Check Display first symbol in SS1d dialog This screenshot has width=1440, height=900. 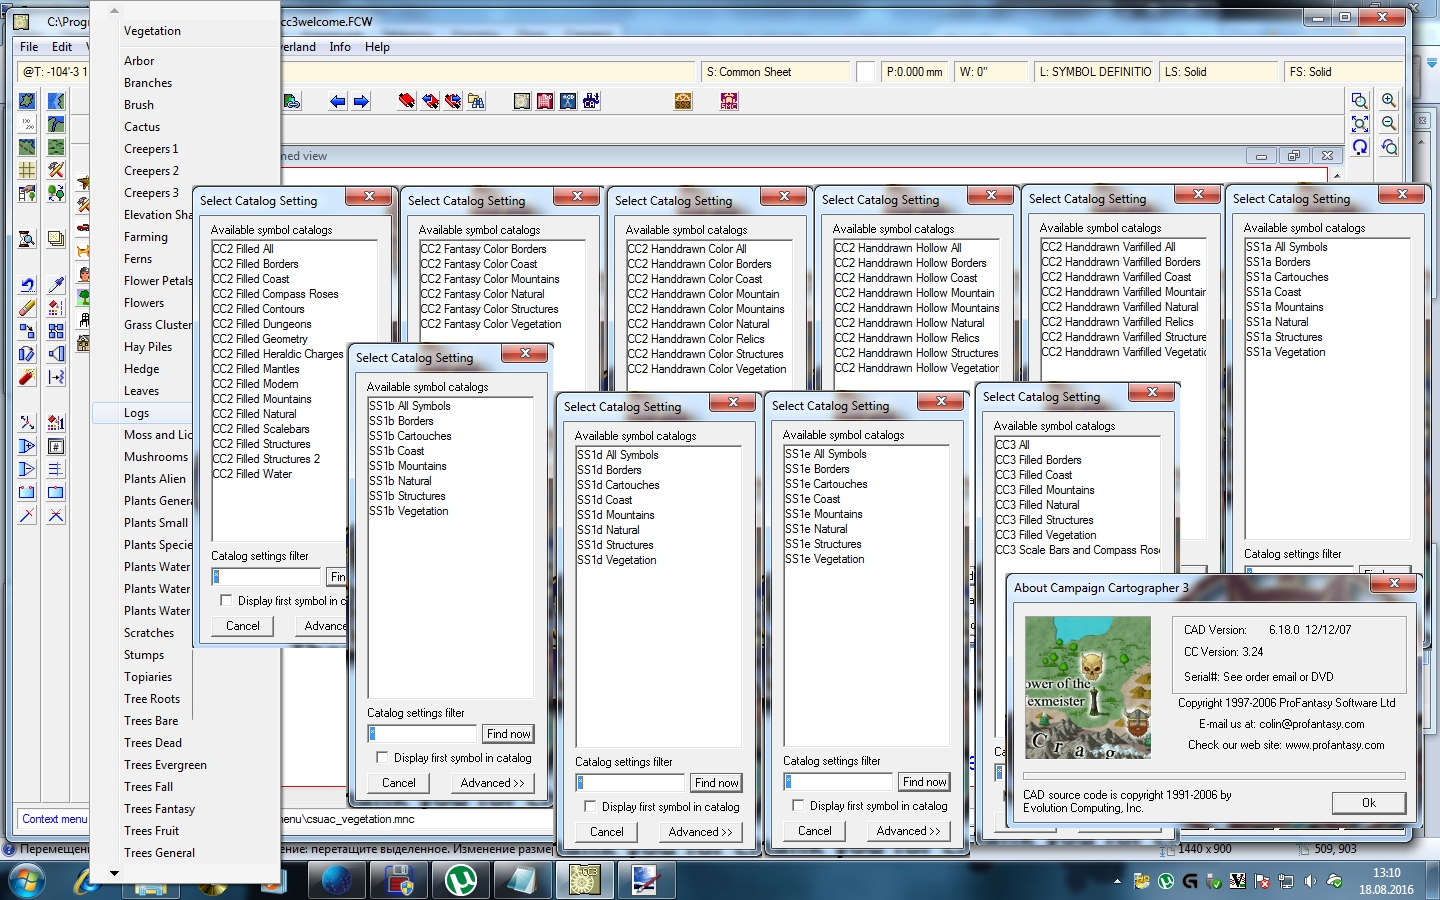click(x=590, y=806)
